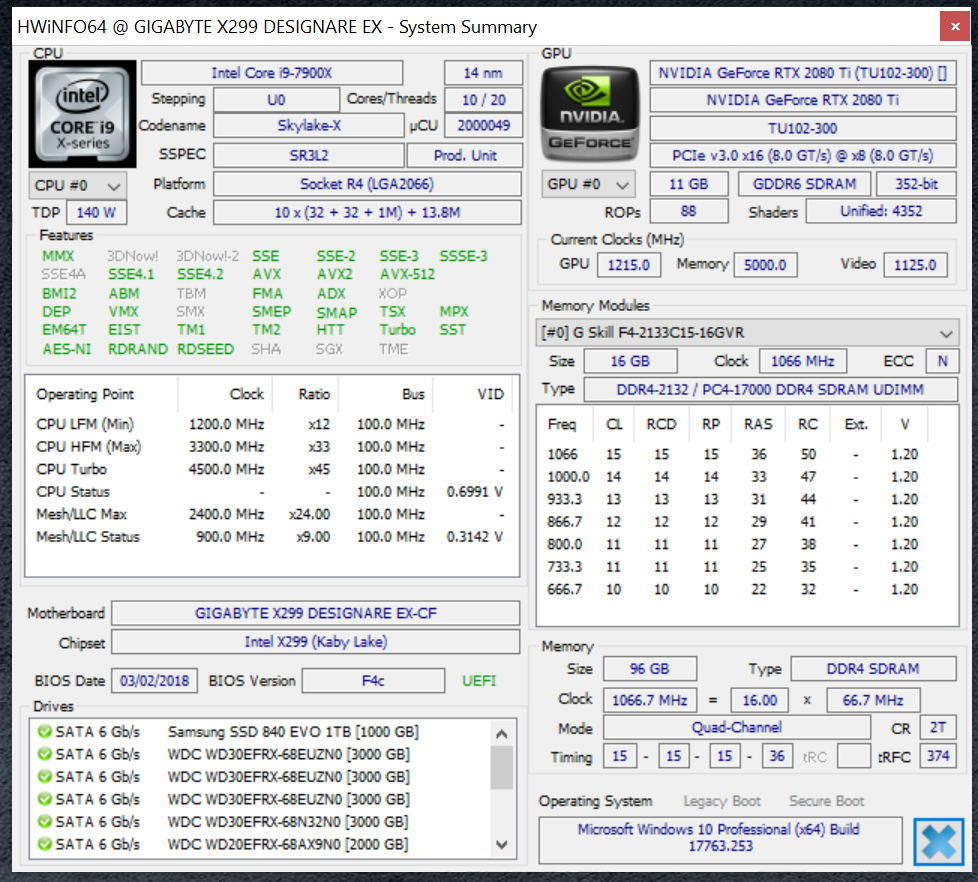Close the System Summary window
The width and height of the screenshot is (978, 882).
coord(954,26)
